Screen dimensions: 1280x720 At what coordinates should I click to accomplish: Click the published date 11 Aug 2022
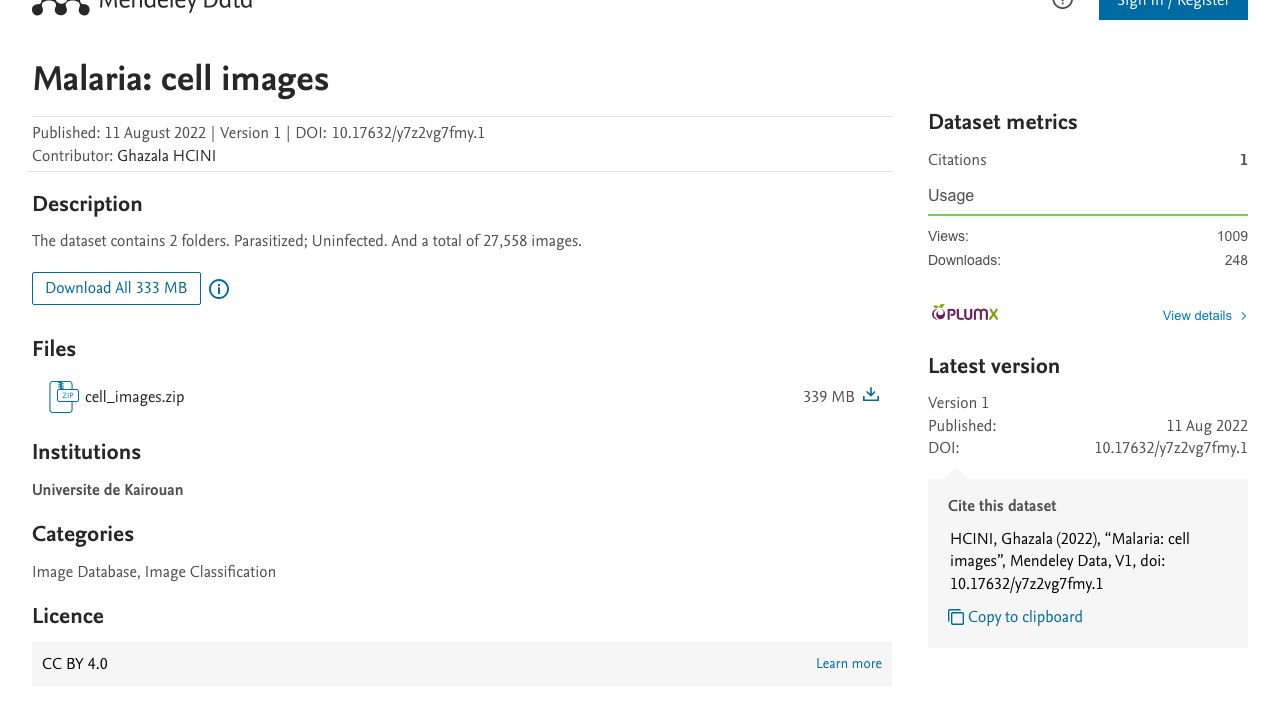click(1207, 426)
